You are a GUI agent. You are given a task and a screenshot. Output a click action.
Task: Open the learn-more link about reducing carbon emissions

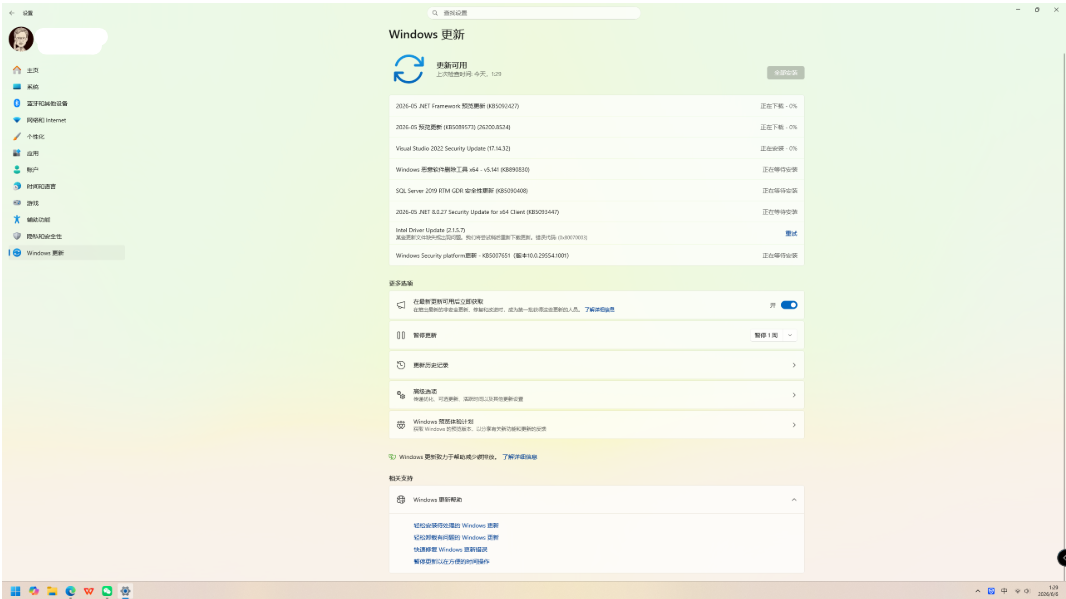519,457
